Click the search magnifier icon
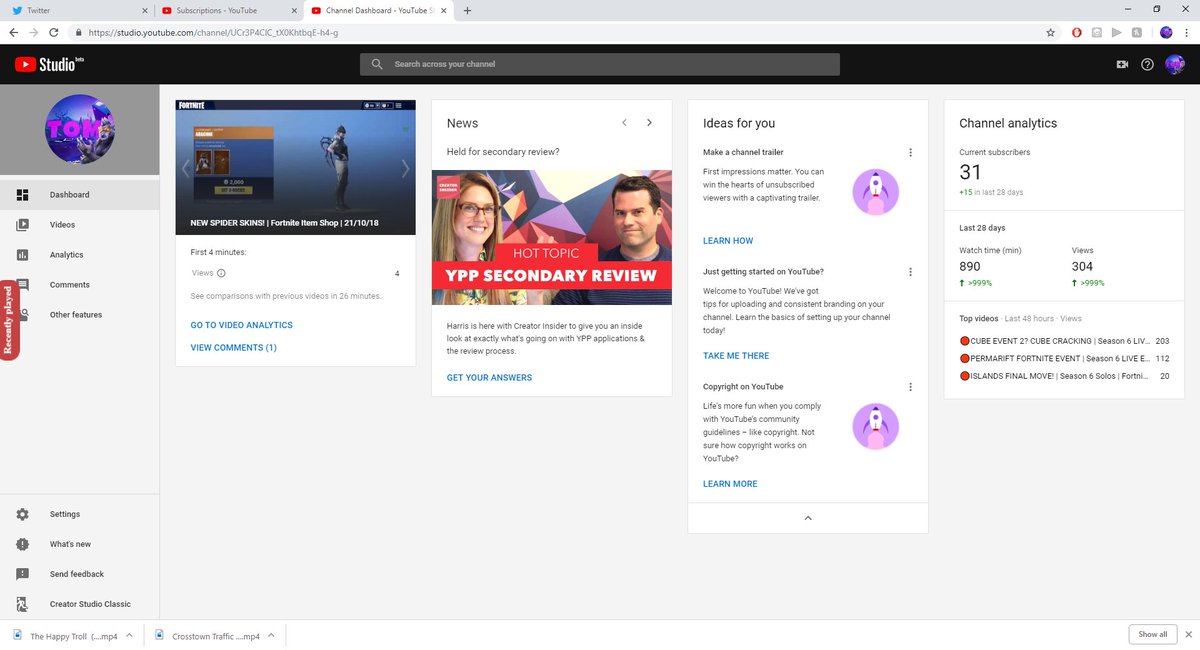The height and width of the screenshot is (650, 1200). point(377,64)
